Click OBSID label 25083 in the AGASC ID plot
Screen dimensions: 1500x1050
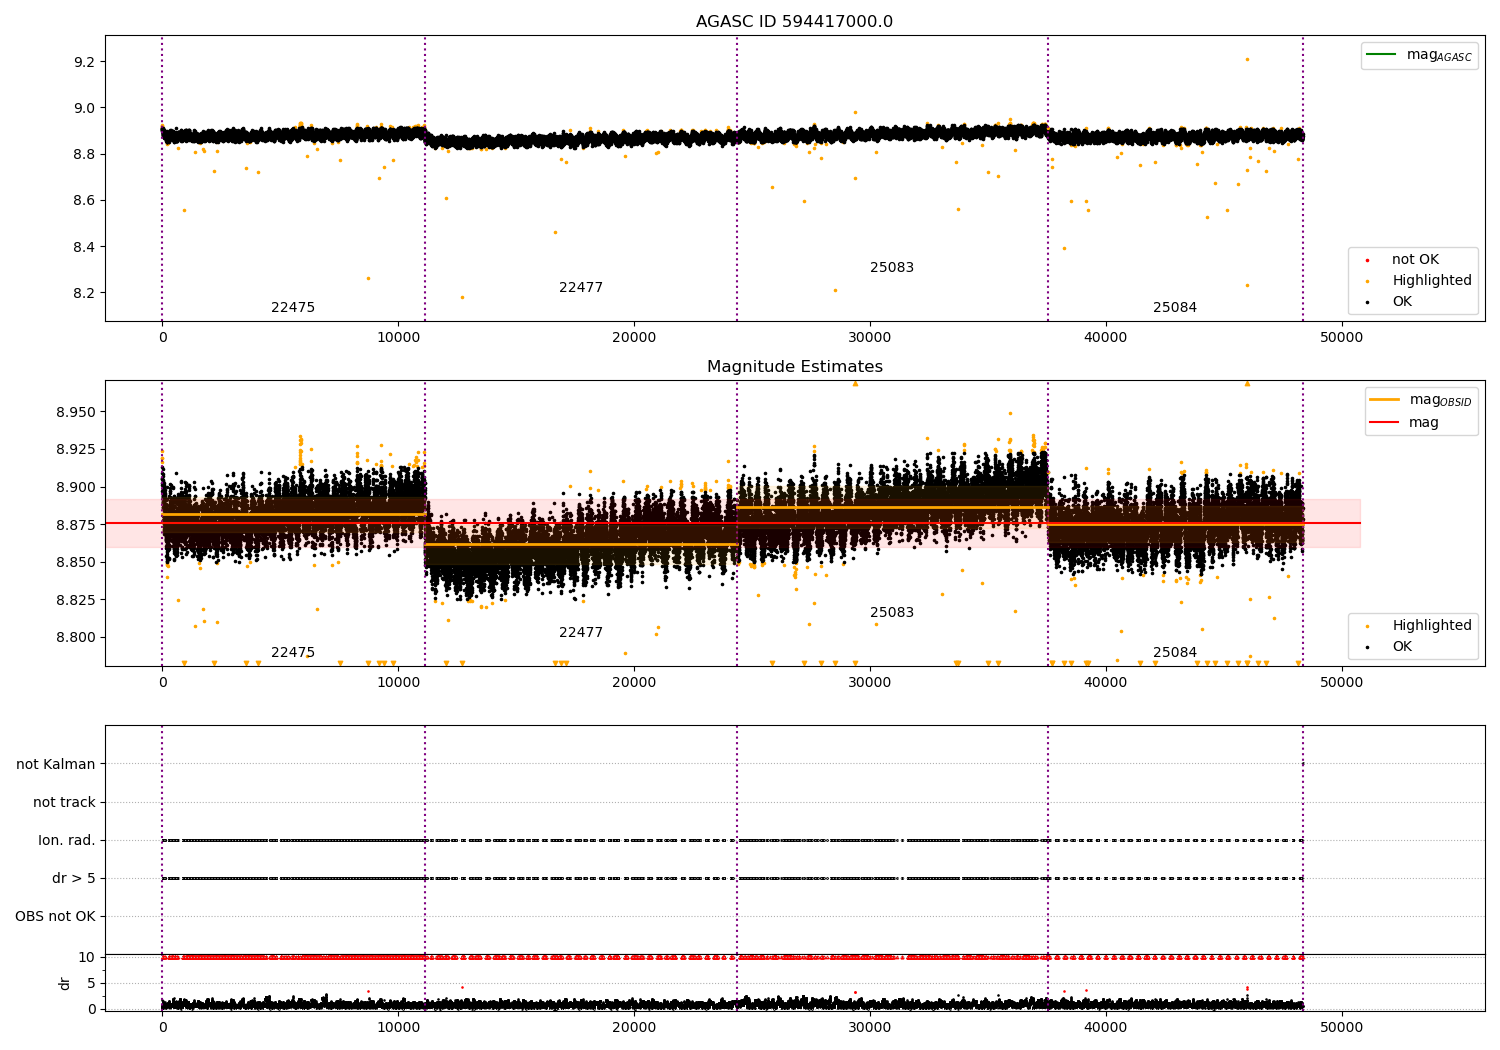[892, 268]
